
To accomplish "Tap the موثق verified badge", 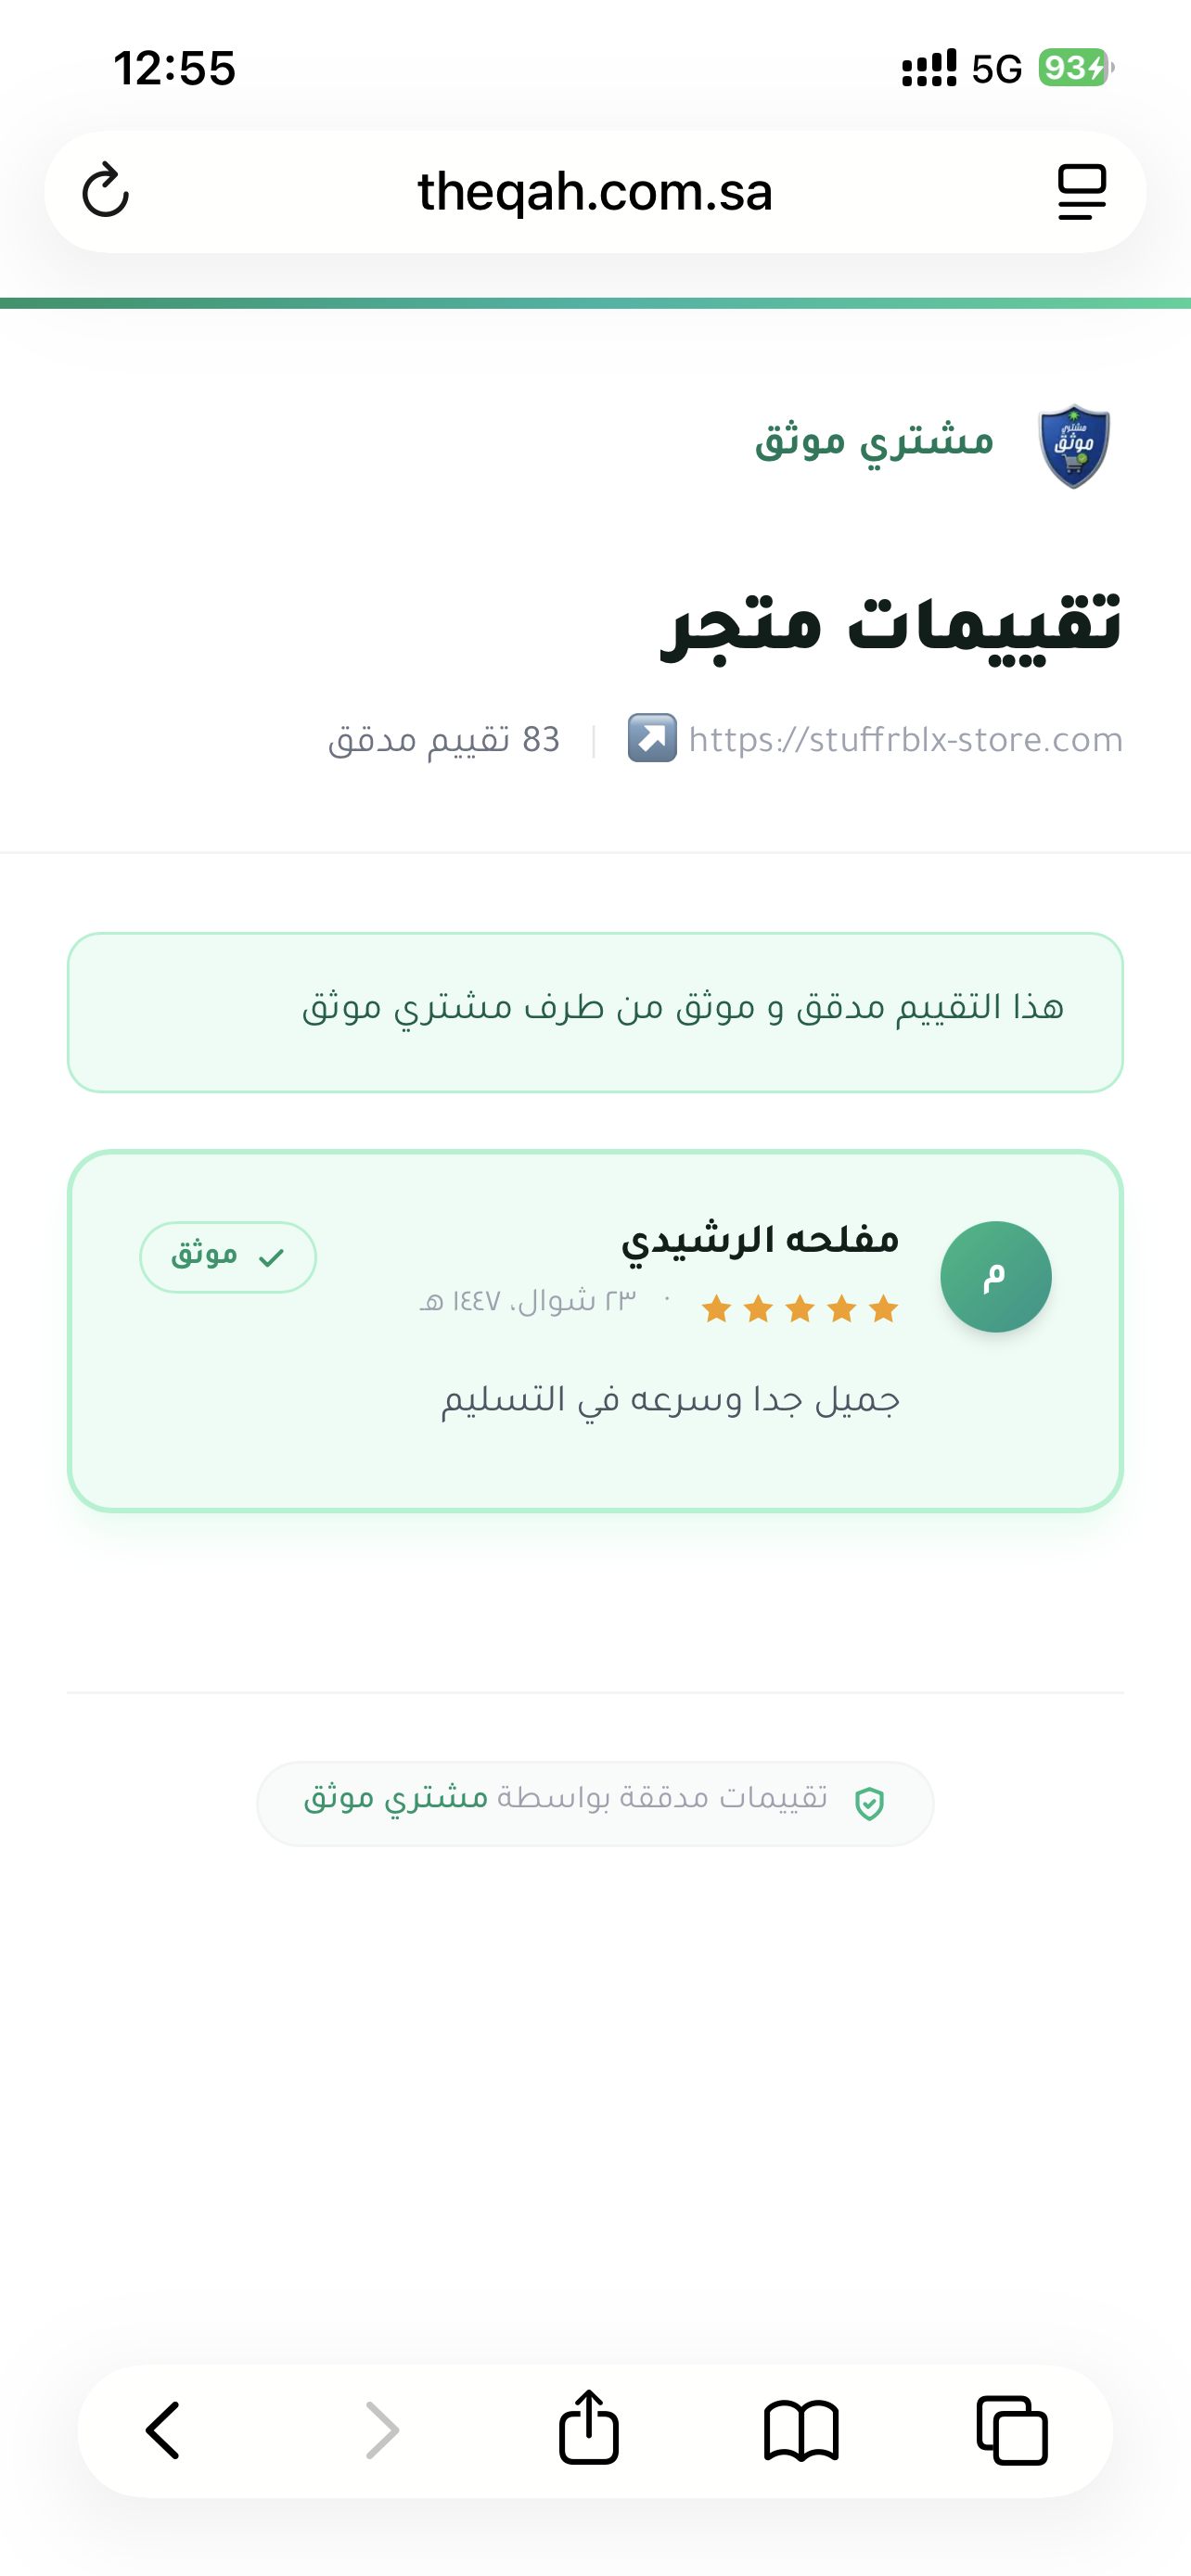I will 228,1256.
